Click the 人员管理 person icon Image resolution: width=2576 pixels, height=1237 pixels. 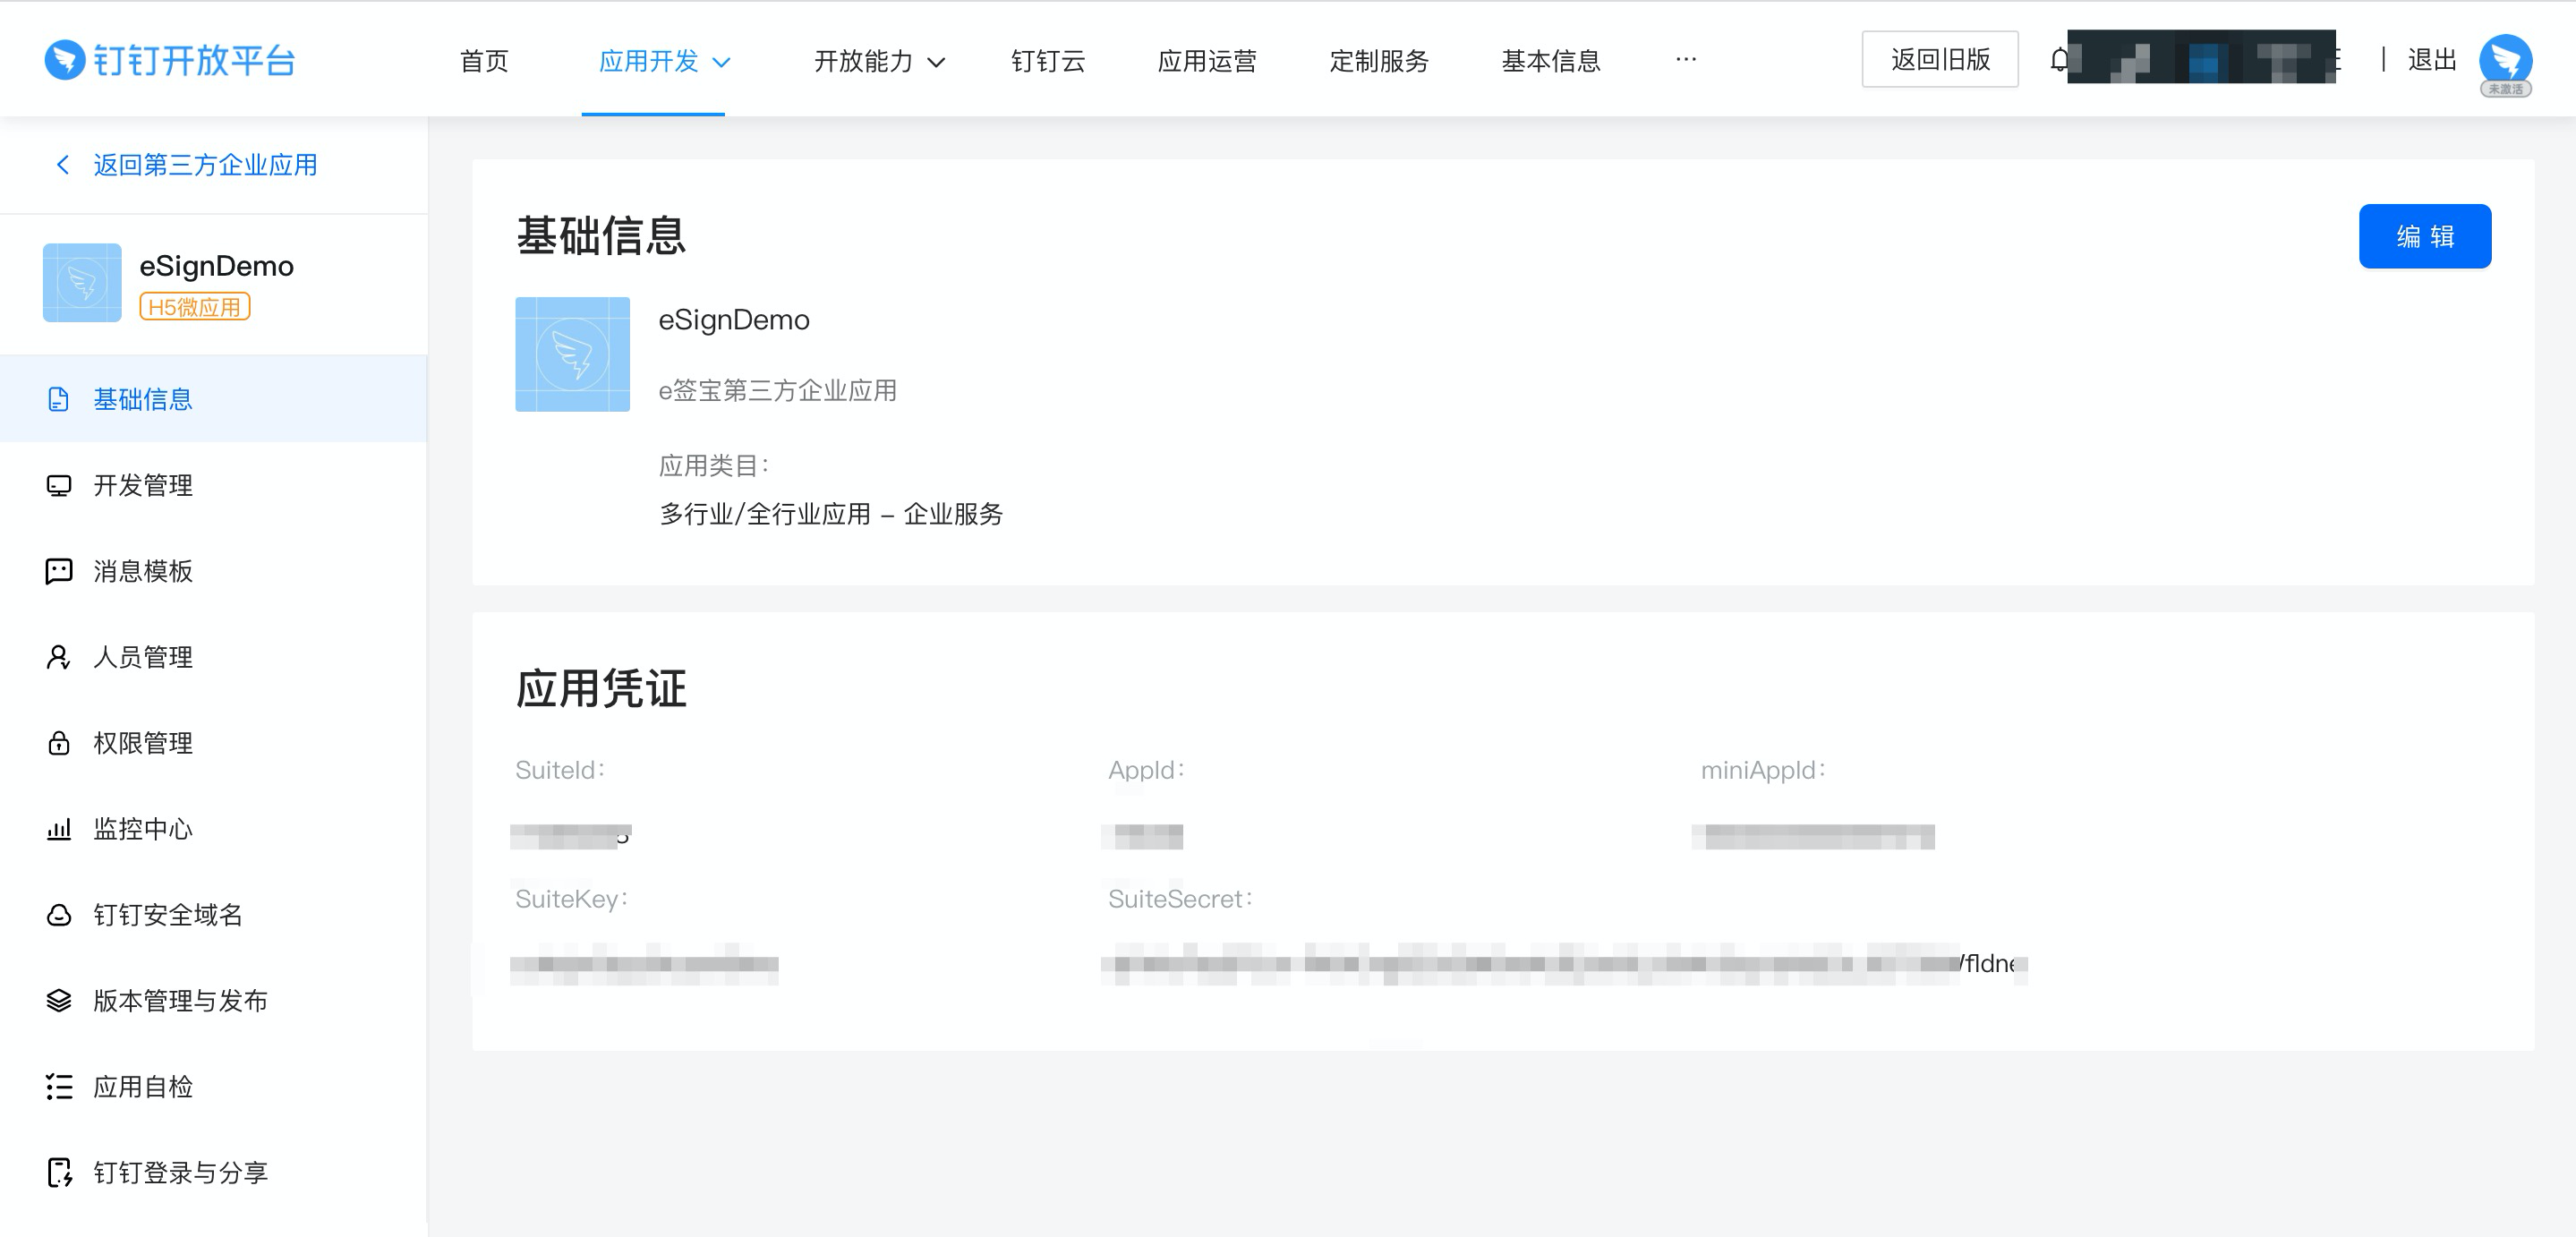click(x=59, y=657)
